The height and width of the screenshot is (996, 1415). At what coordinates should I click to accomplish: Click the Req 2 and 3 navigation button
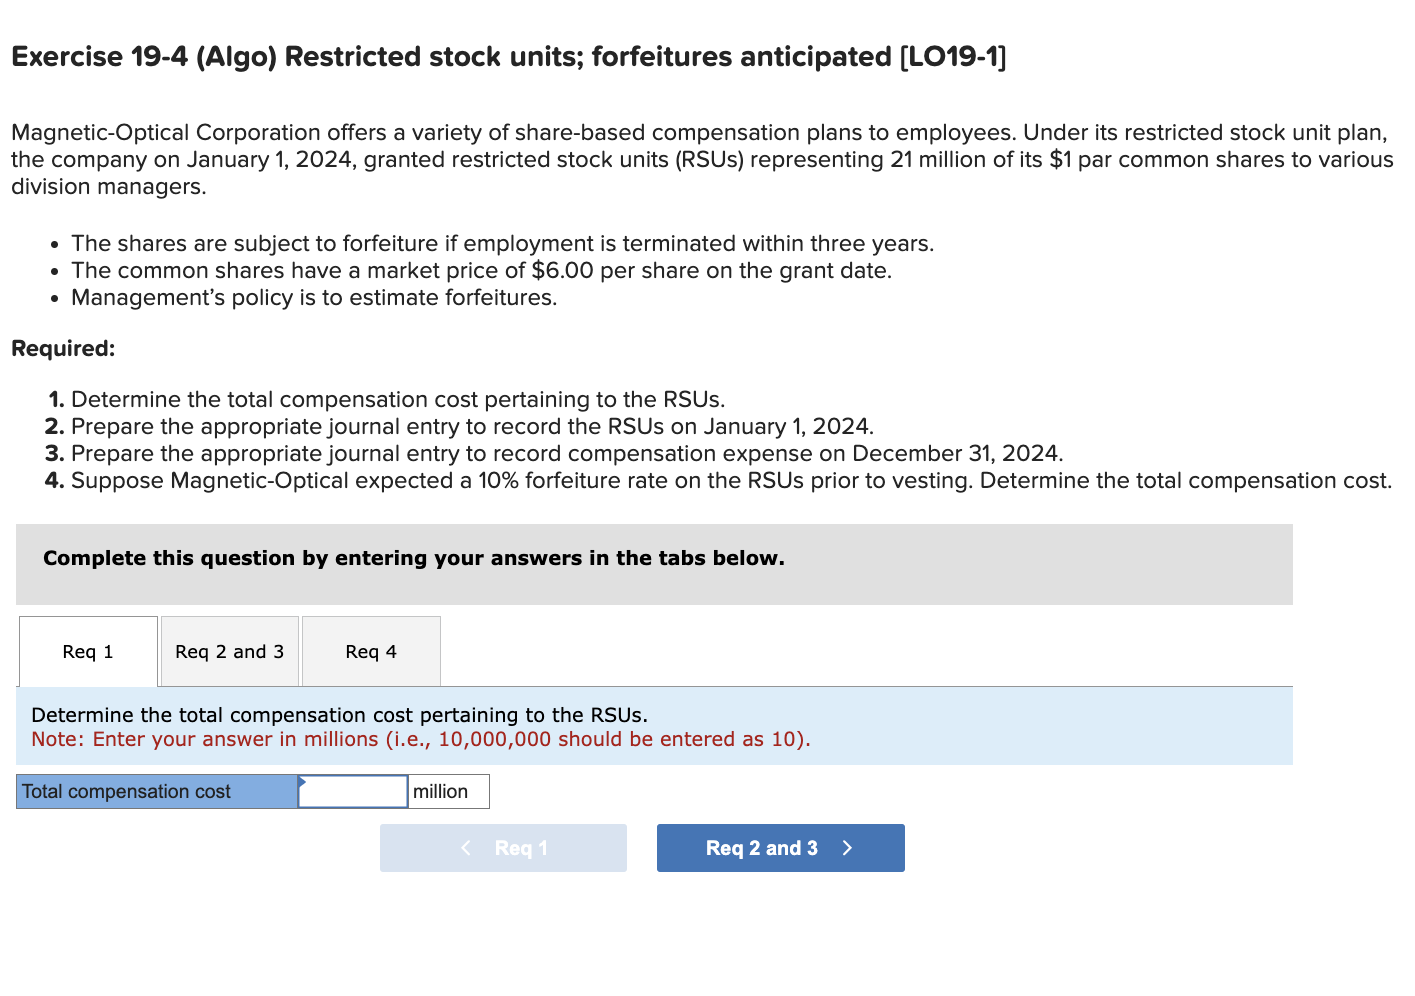pyautogui.click(x=780, y=847)
